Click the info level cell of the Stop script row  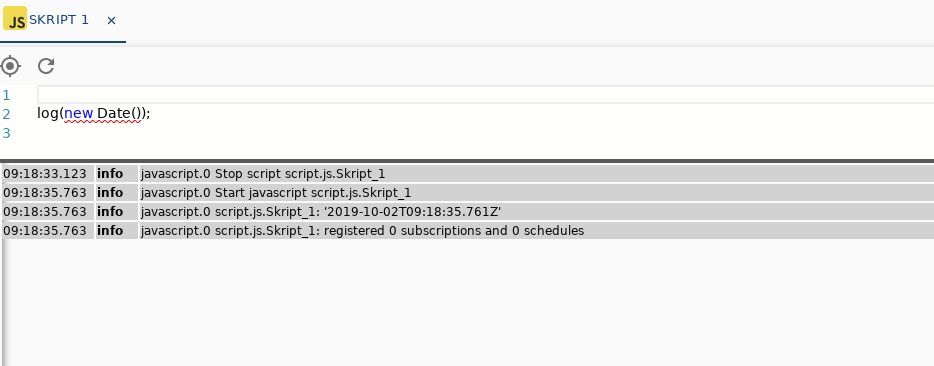(x=117, y=174)
